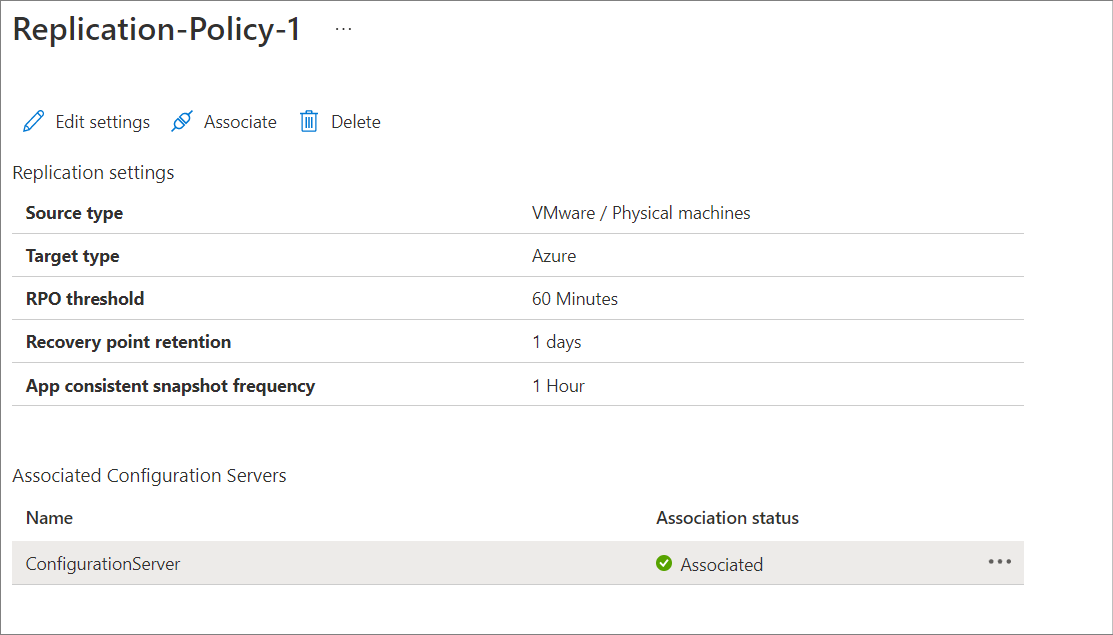Click the Associated status text

720,563
